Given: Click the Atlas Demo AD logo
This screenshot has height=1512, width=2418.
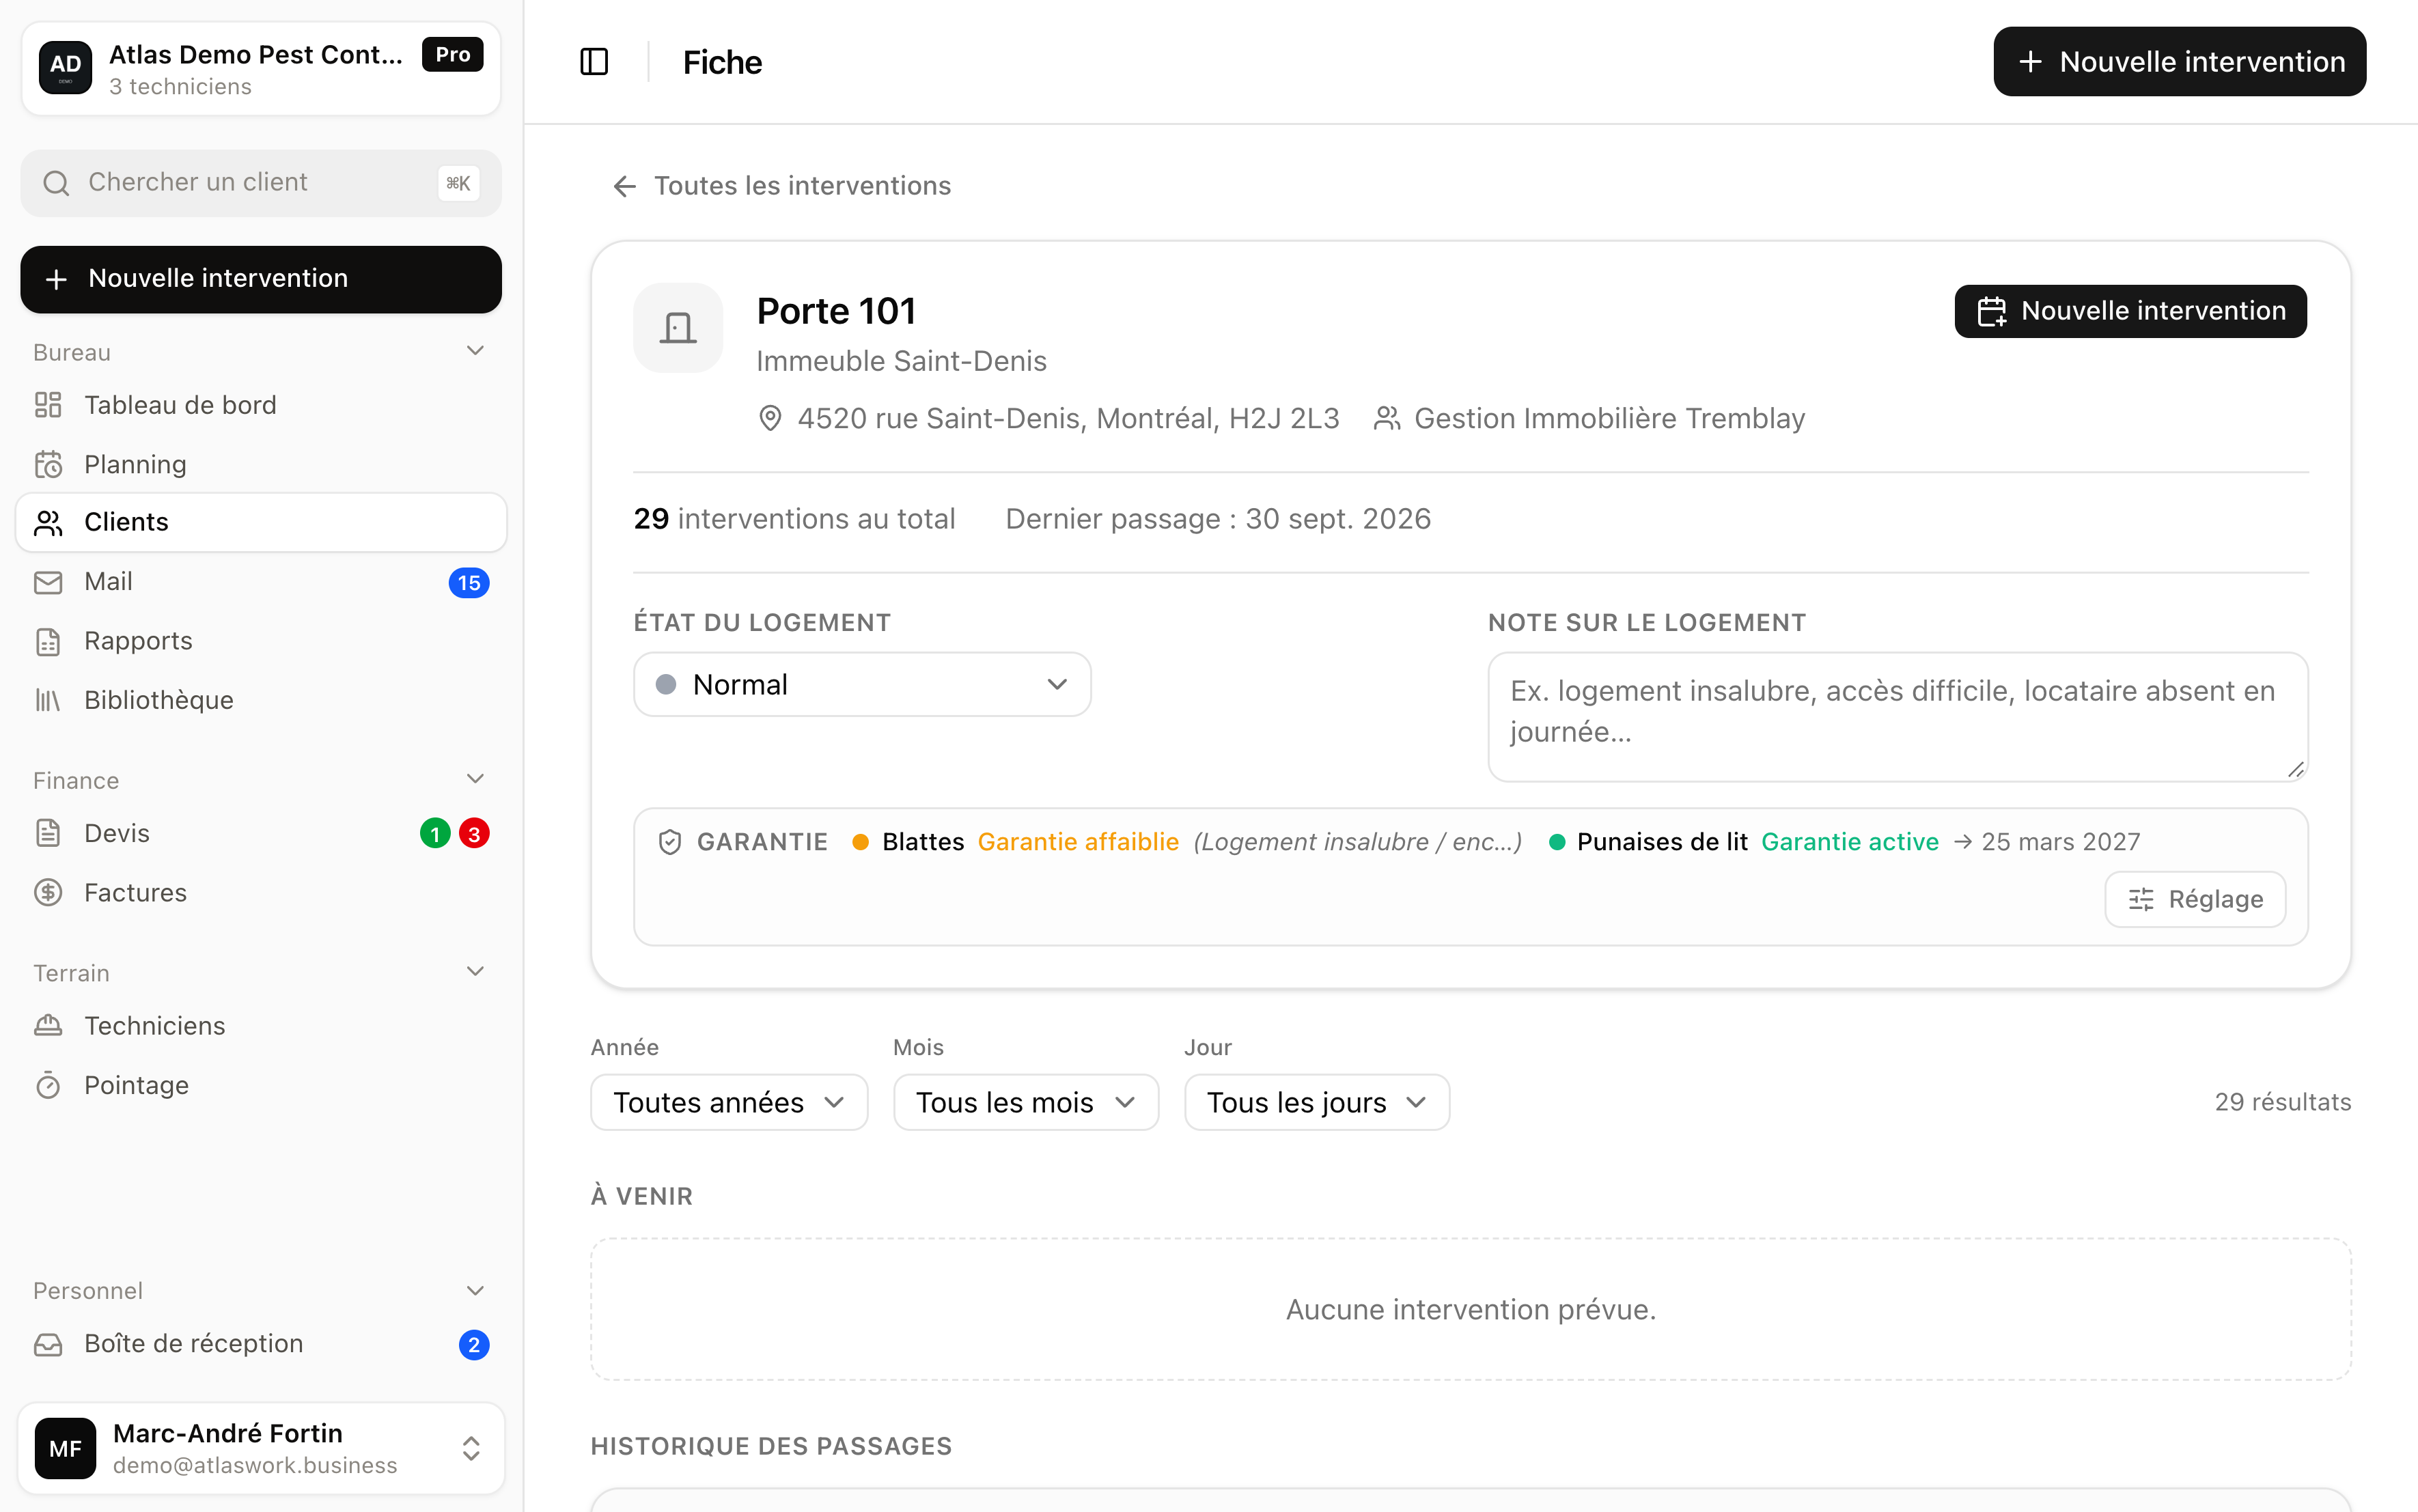Looking at the screenshot, I should [x=65, y=67].
